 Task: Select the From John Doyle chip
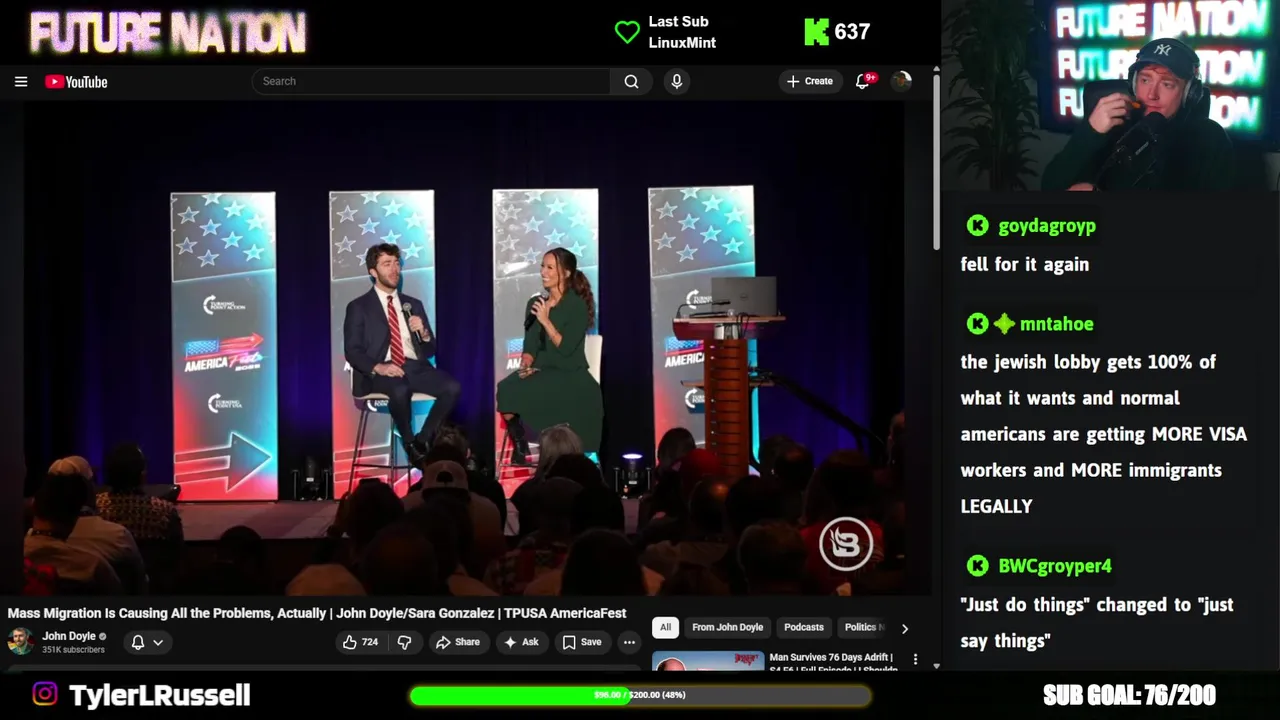pos(727,627)
